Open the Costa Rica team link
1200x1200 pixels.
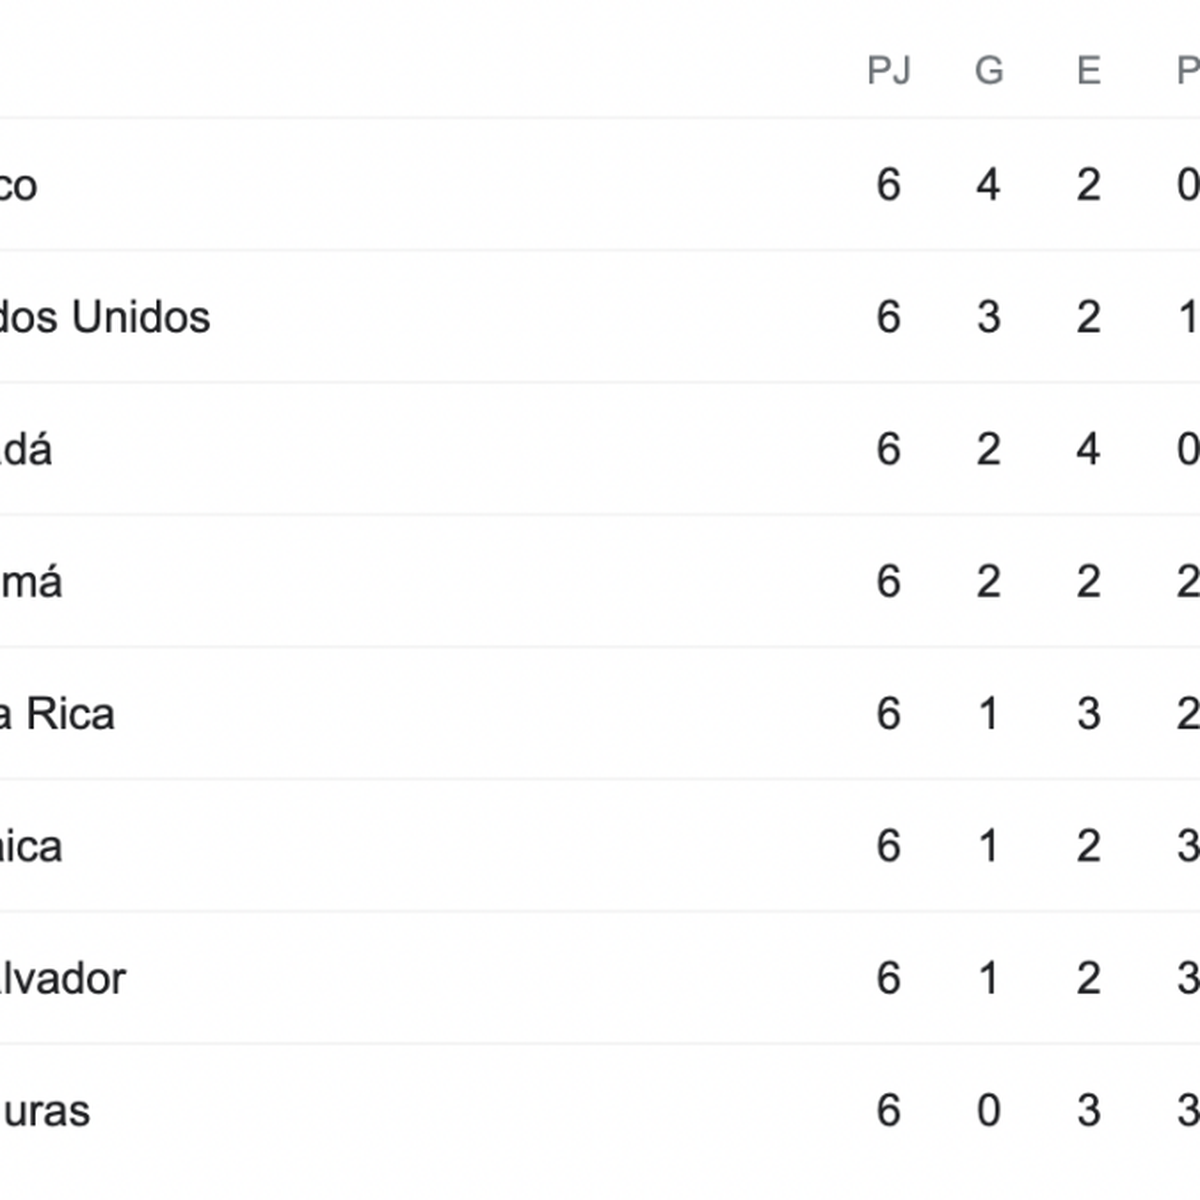[57, 714]
